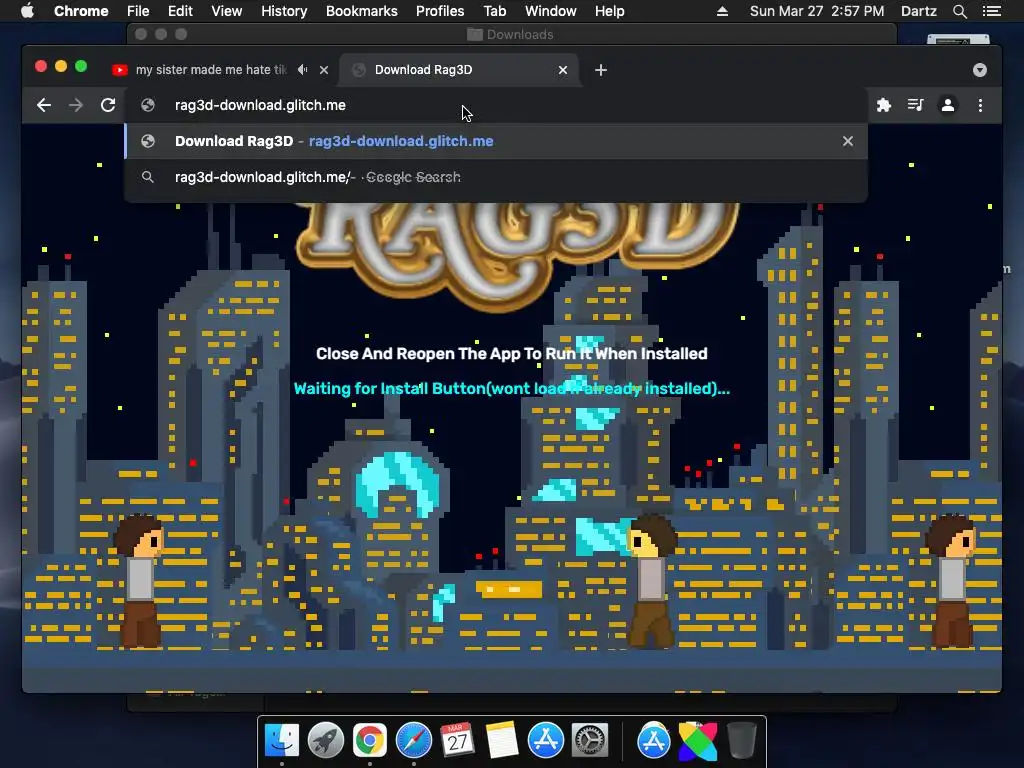The width and height of the screenshot is (1024, 768).
Task: Open Chrome's three-dot menu
Action: [980, 105]
